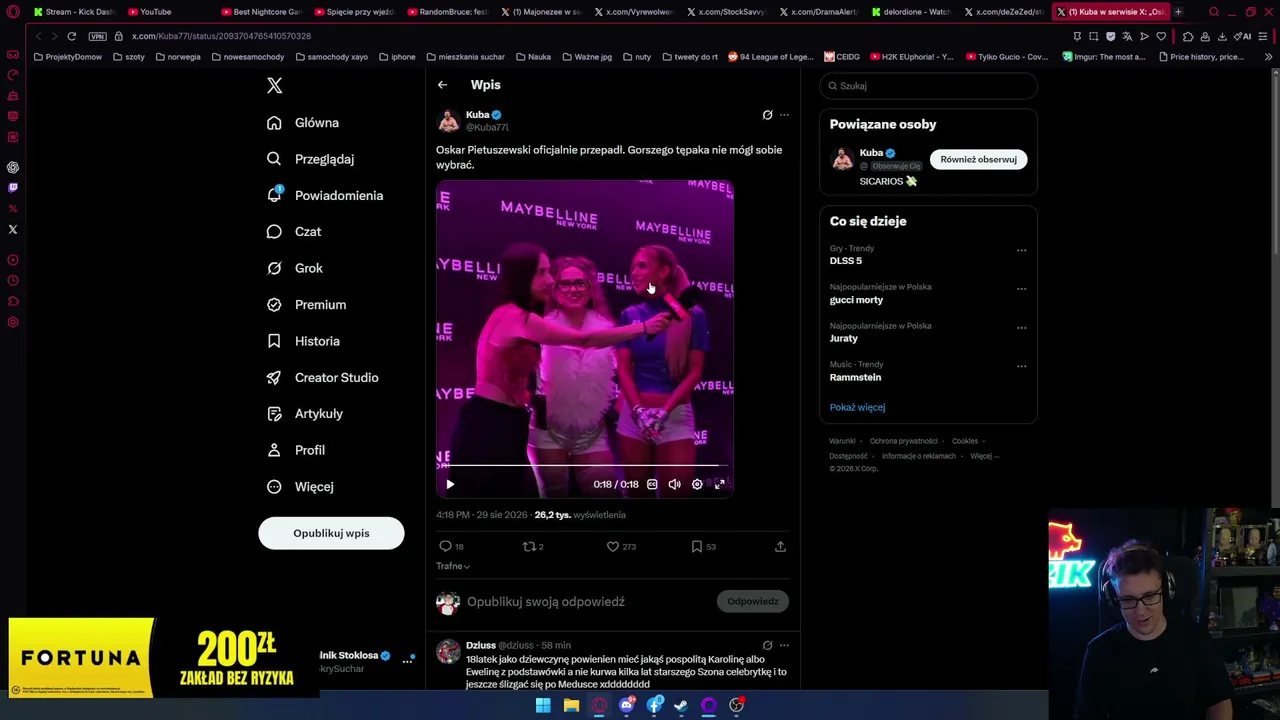Ask Grok about Kuba's post
Viewport: 1280px width, 720px height.
767,115
